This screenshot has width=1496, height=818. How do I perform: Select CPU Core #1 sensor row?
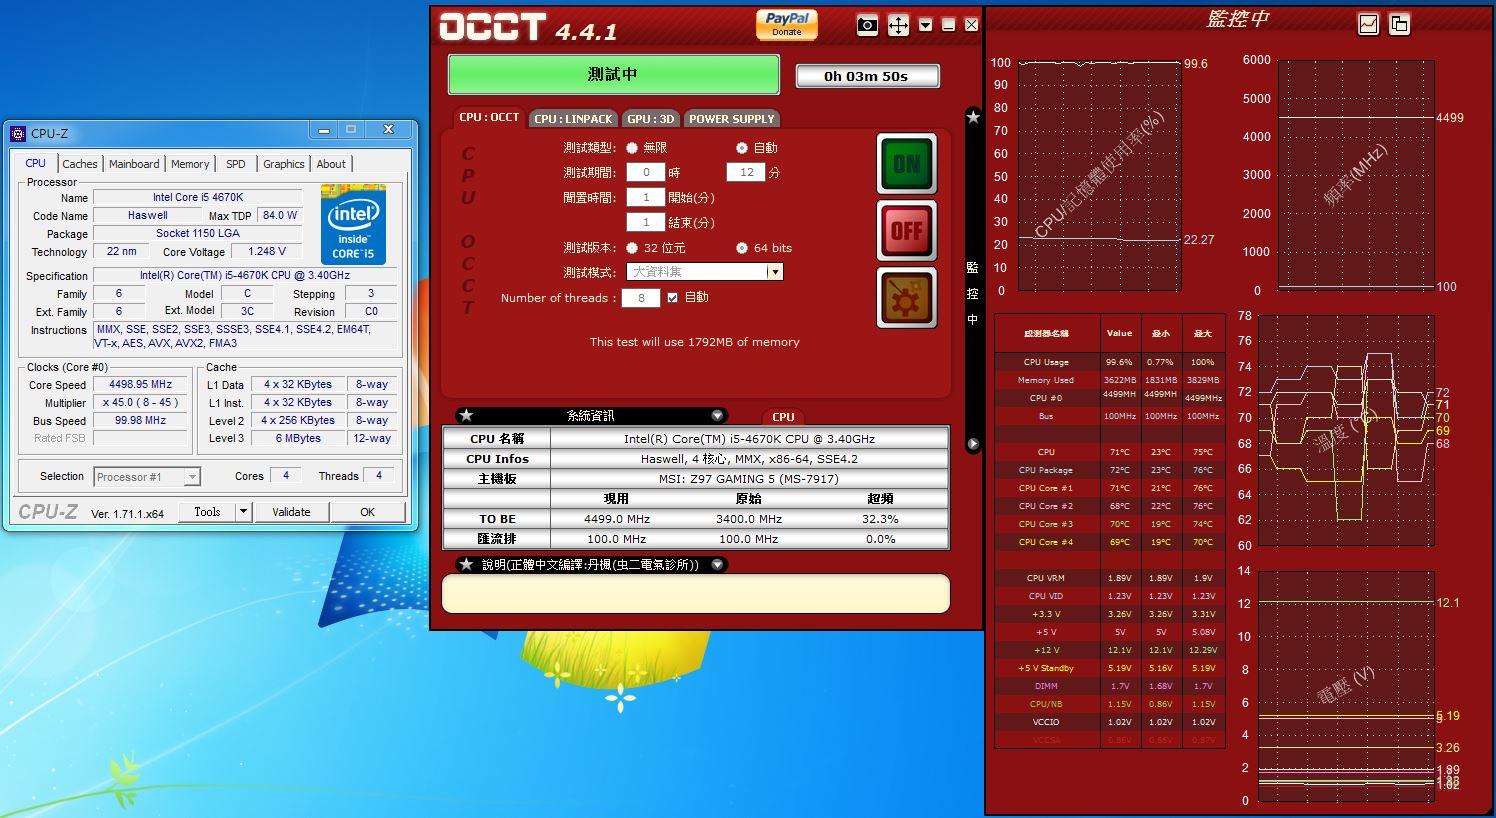pyautogui.click(x=1110, y=488)
